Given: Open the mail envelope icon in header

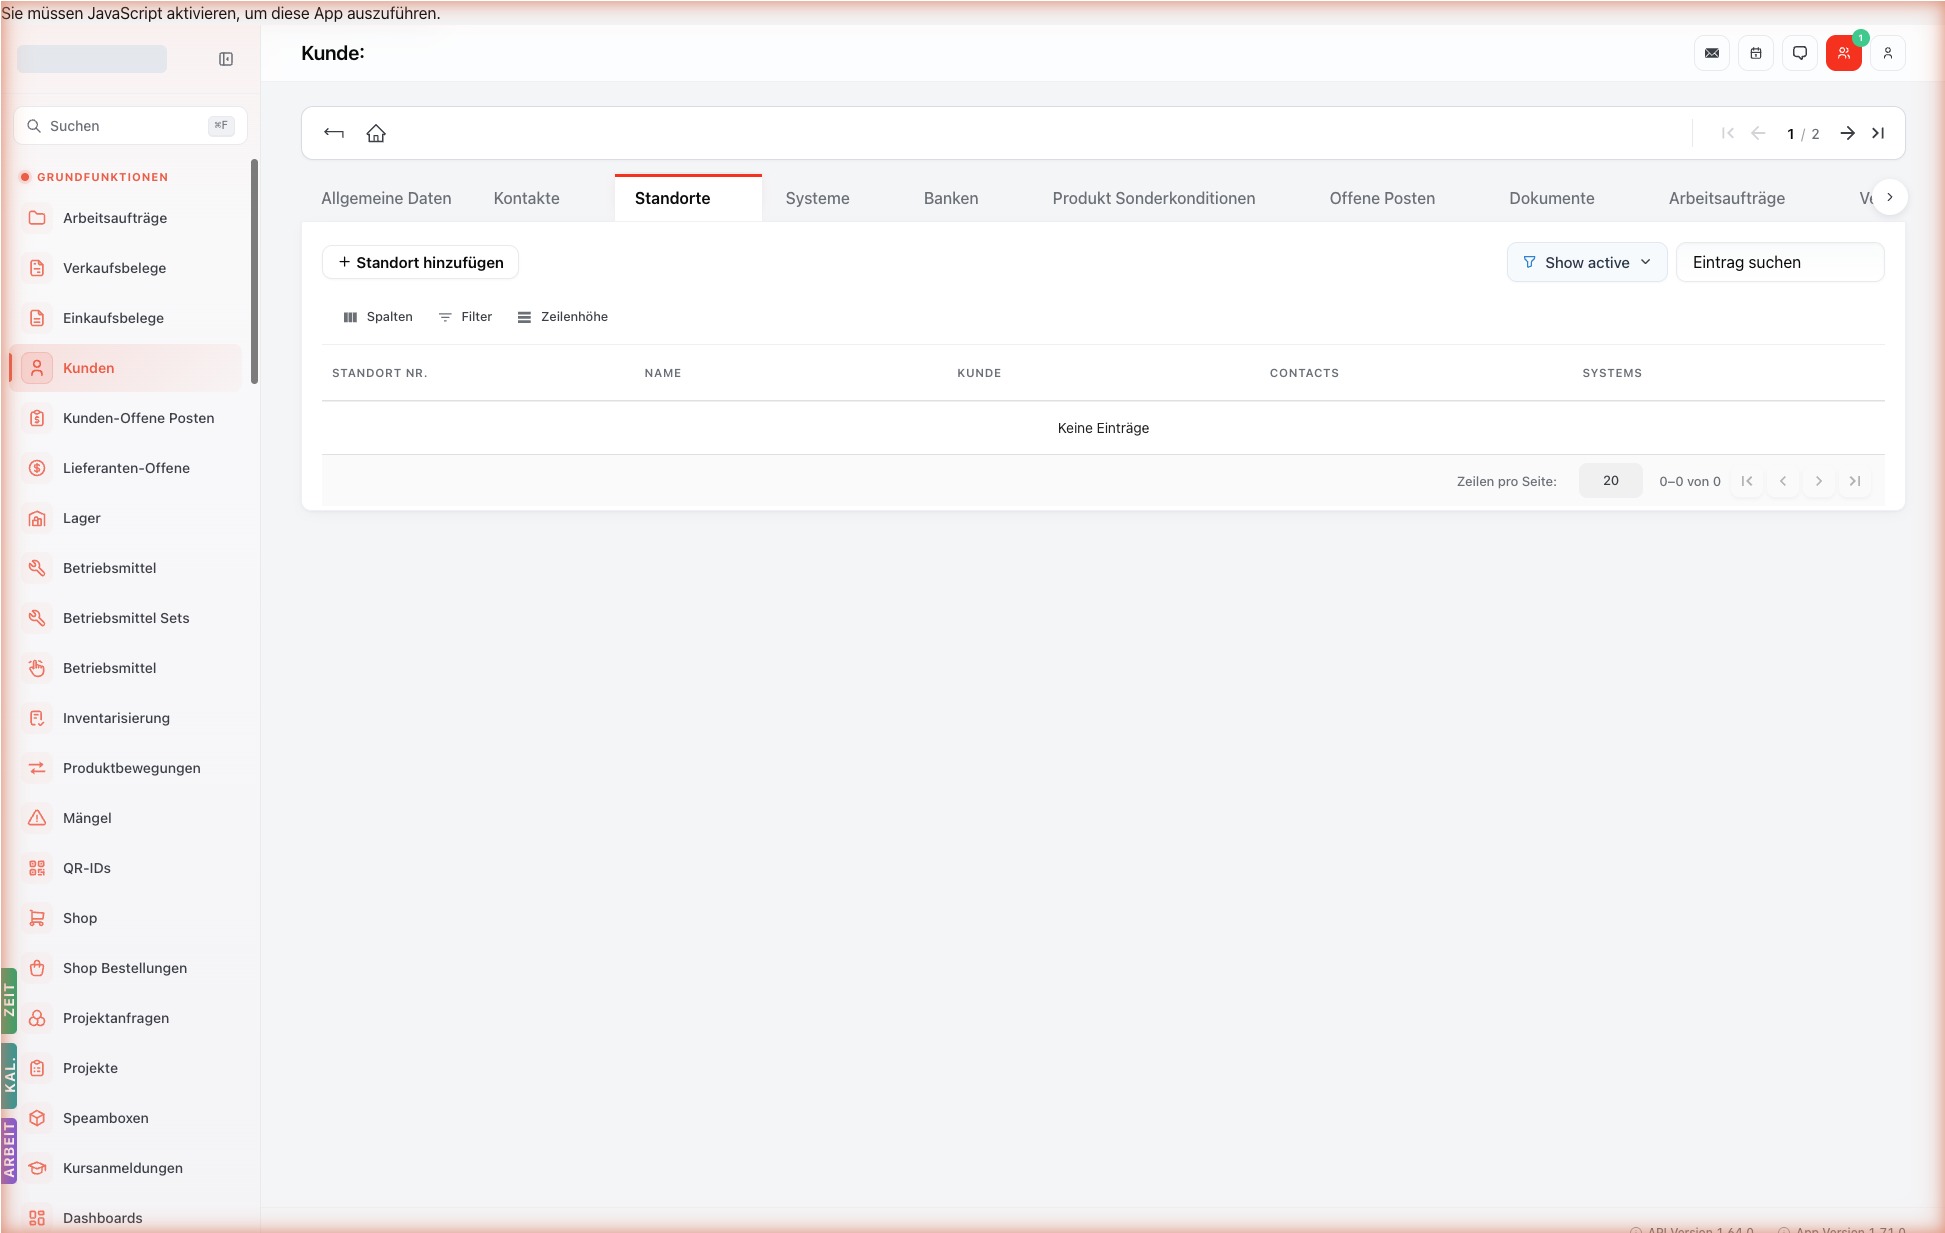Looking at the screenshot, I should 1712,53.
